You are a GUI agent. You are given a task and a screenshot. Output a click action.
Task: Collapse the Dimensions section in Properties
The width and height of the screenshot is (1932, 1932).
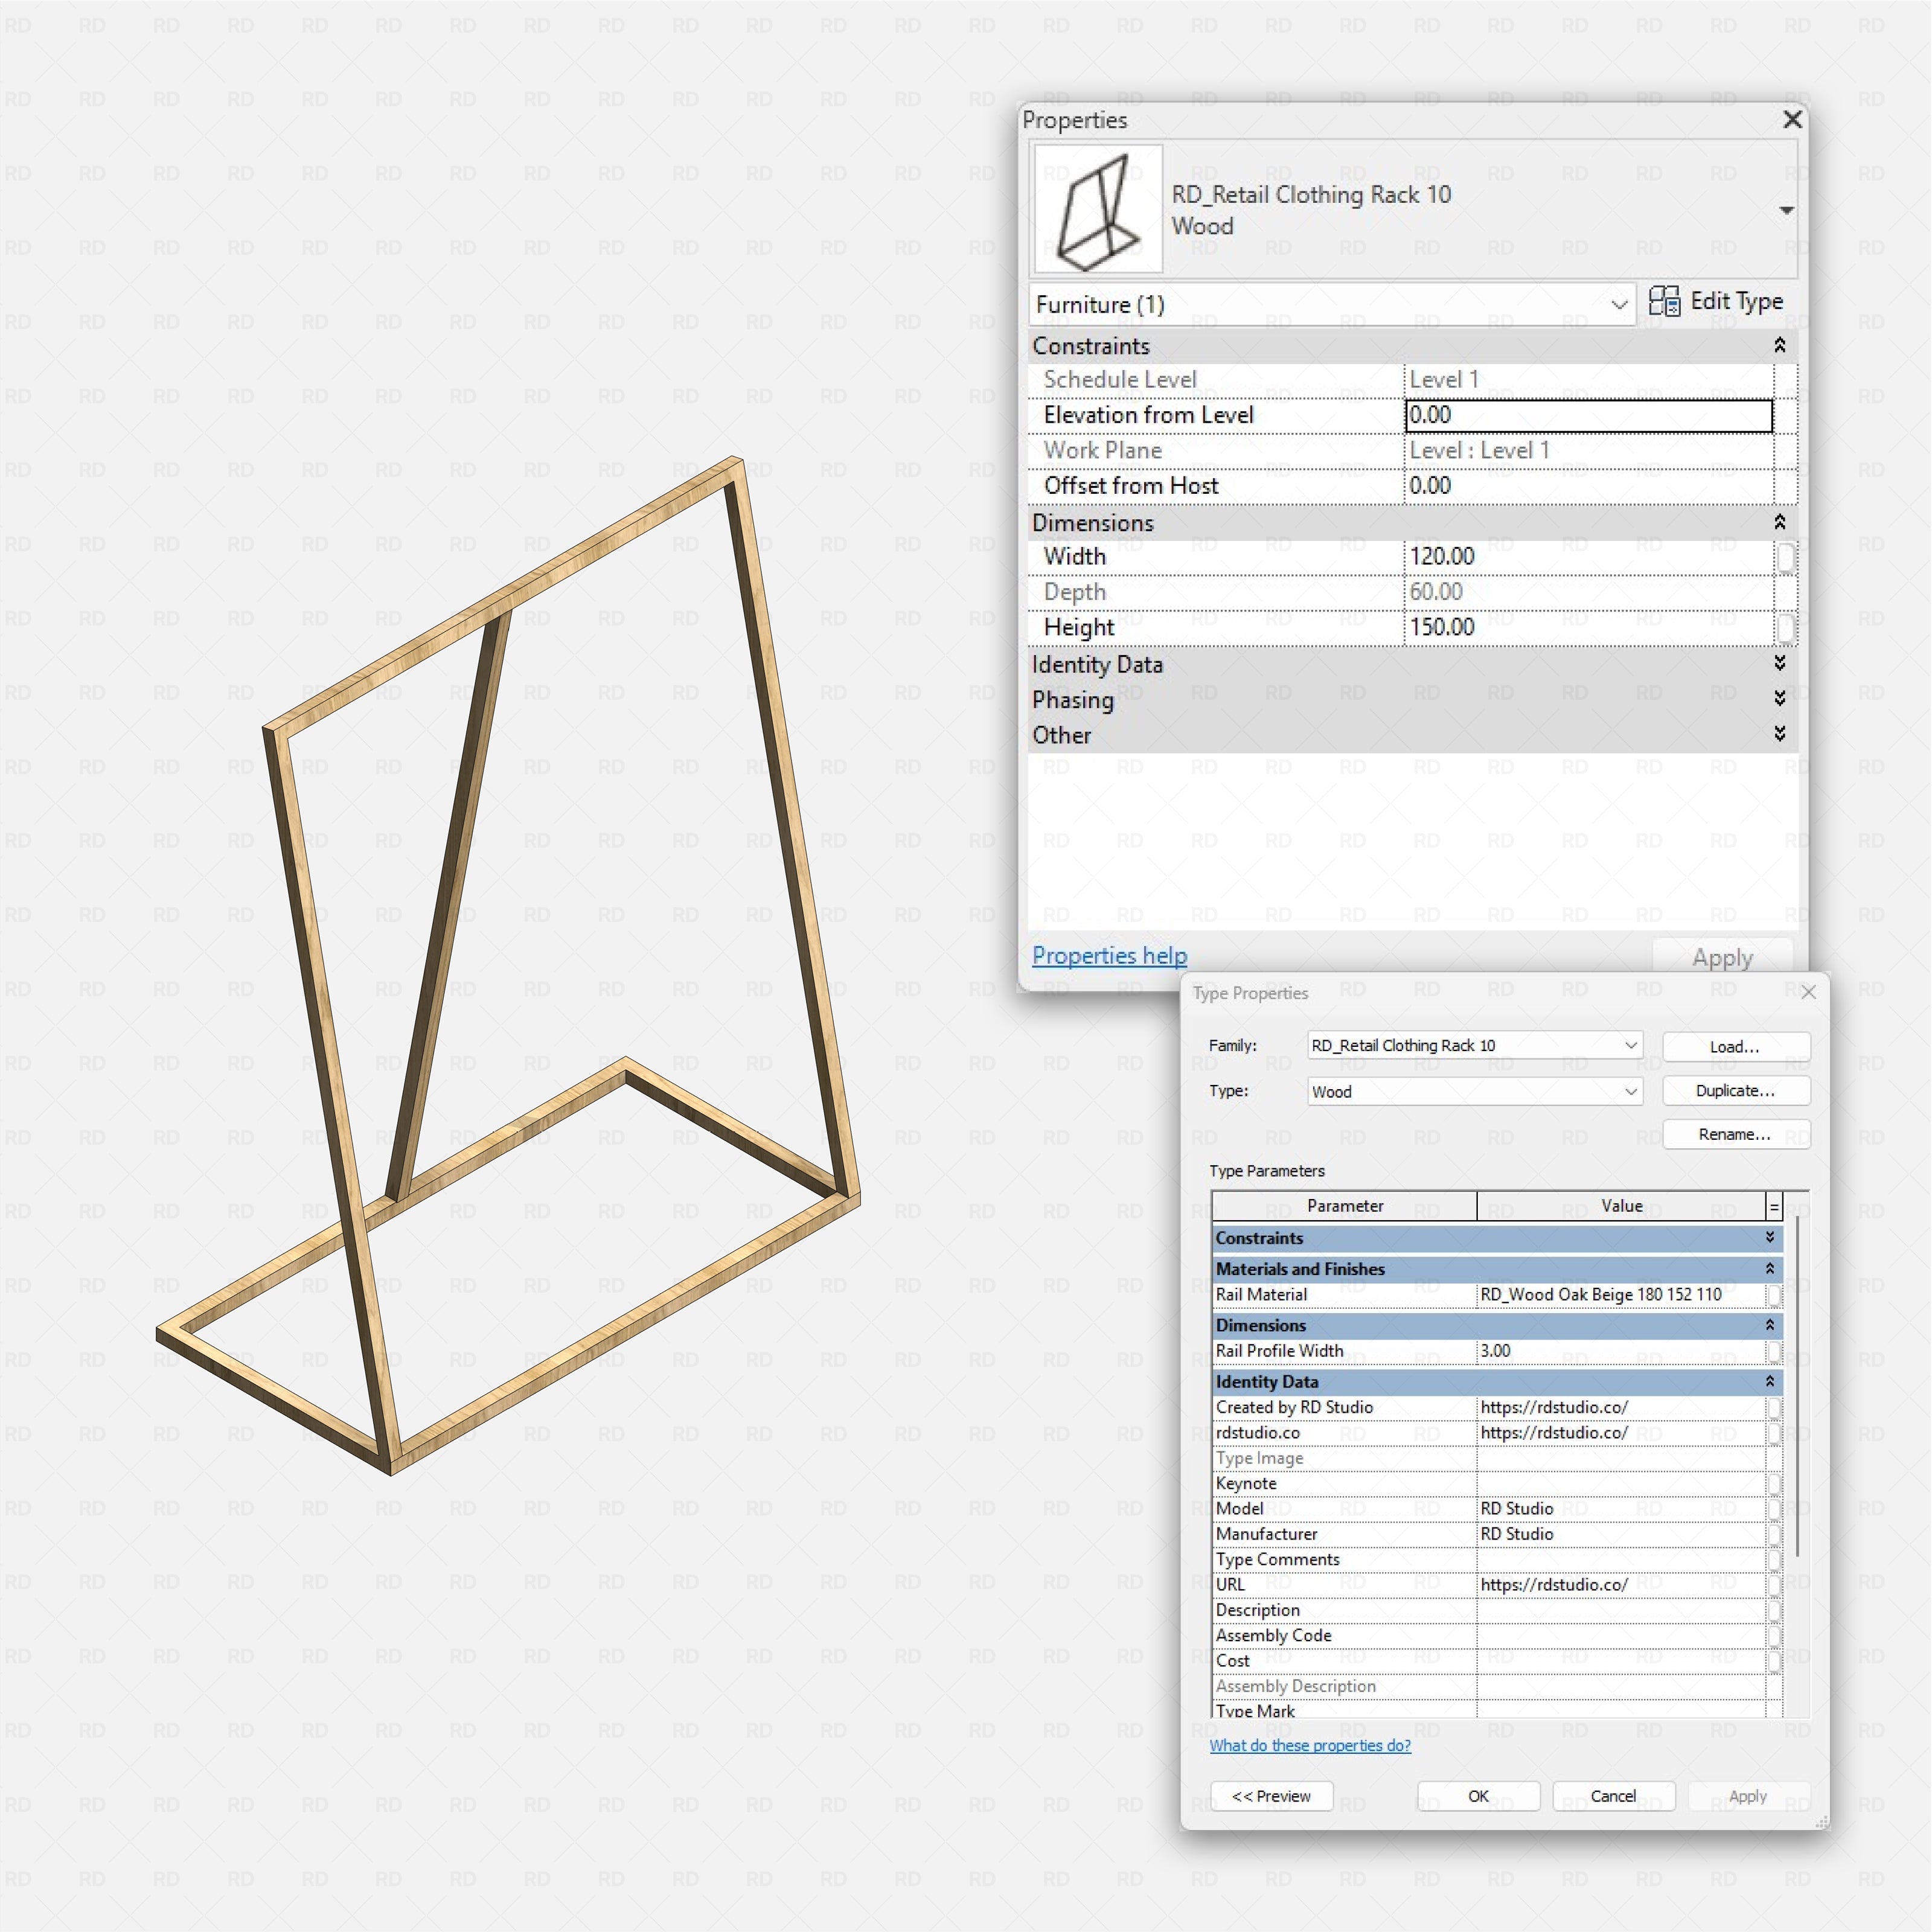coord(1780,523)
